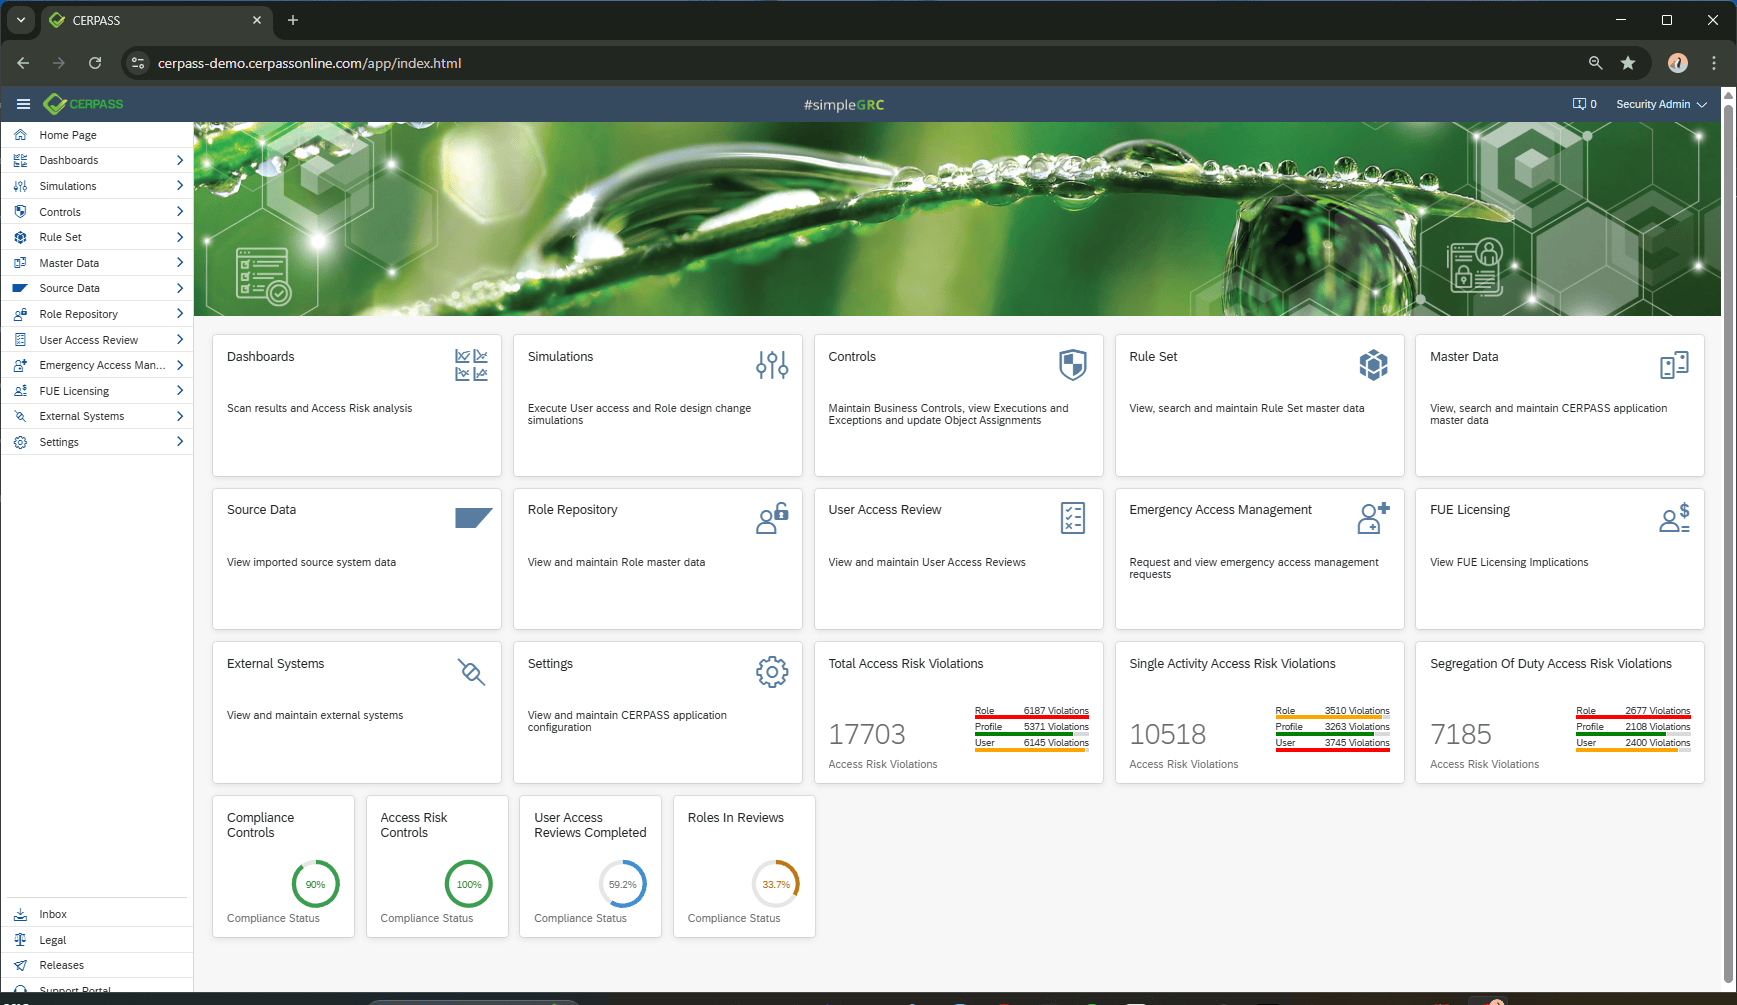Click Simulations sliders icon in sidebar
This screenshot has width=1737, height=1005.
(20, 186)
